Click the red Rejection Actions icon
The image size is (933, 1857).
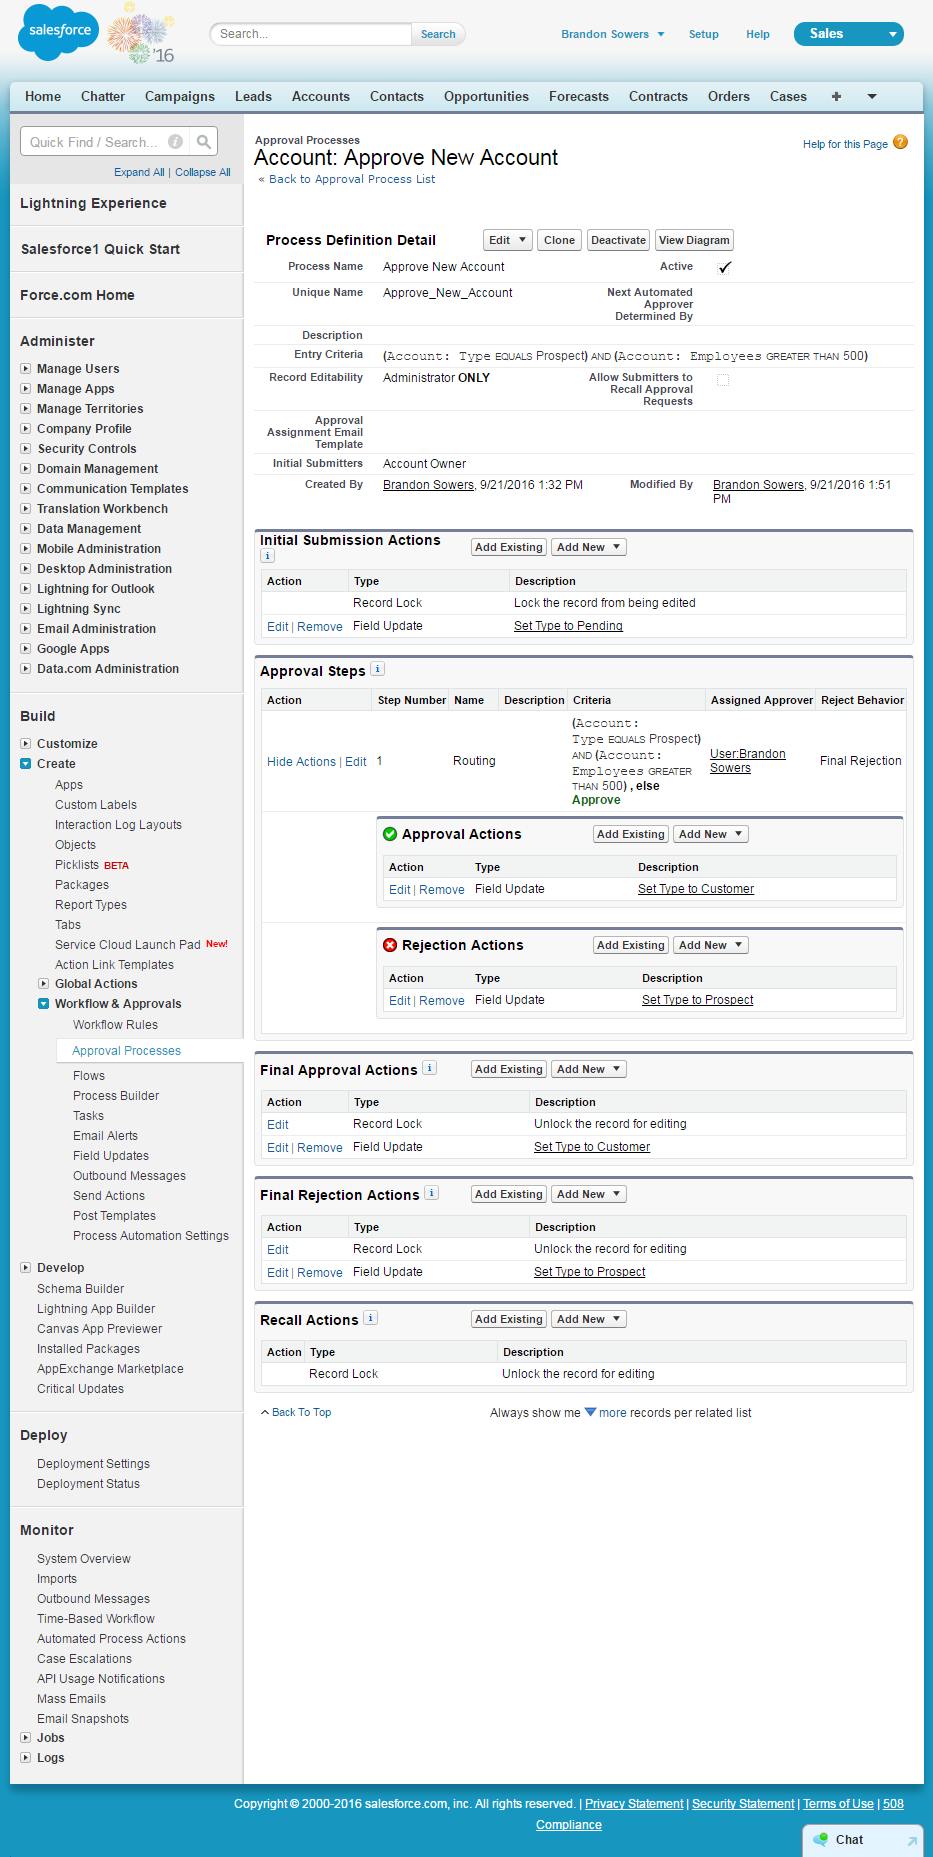click(x=390, y=945)
